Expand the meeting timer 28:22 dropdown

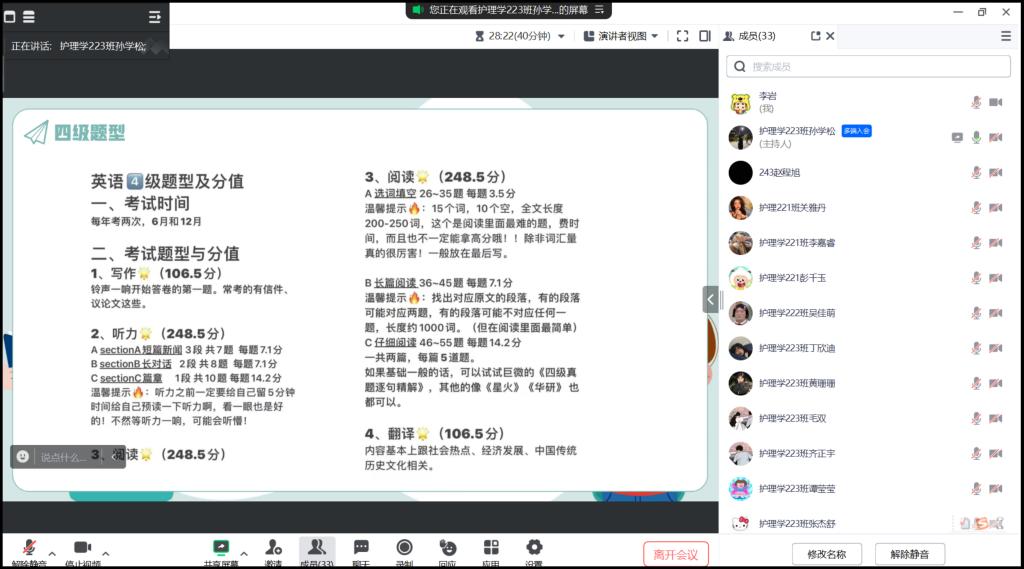point(561,36)
